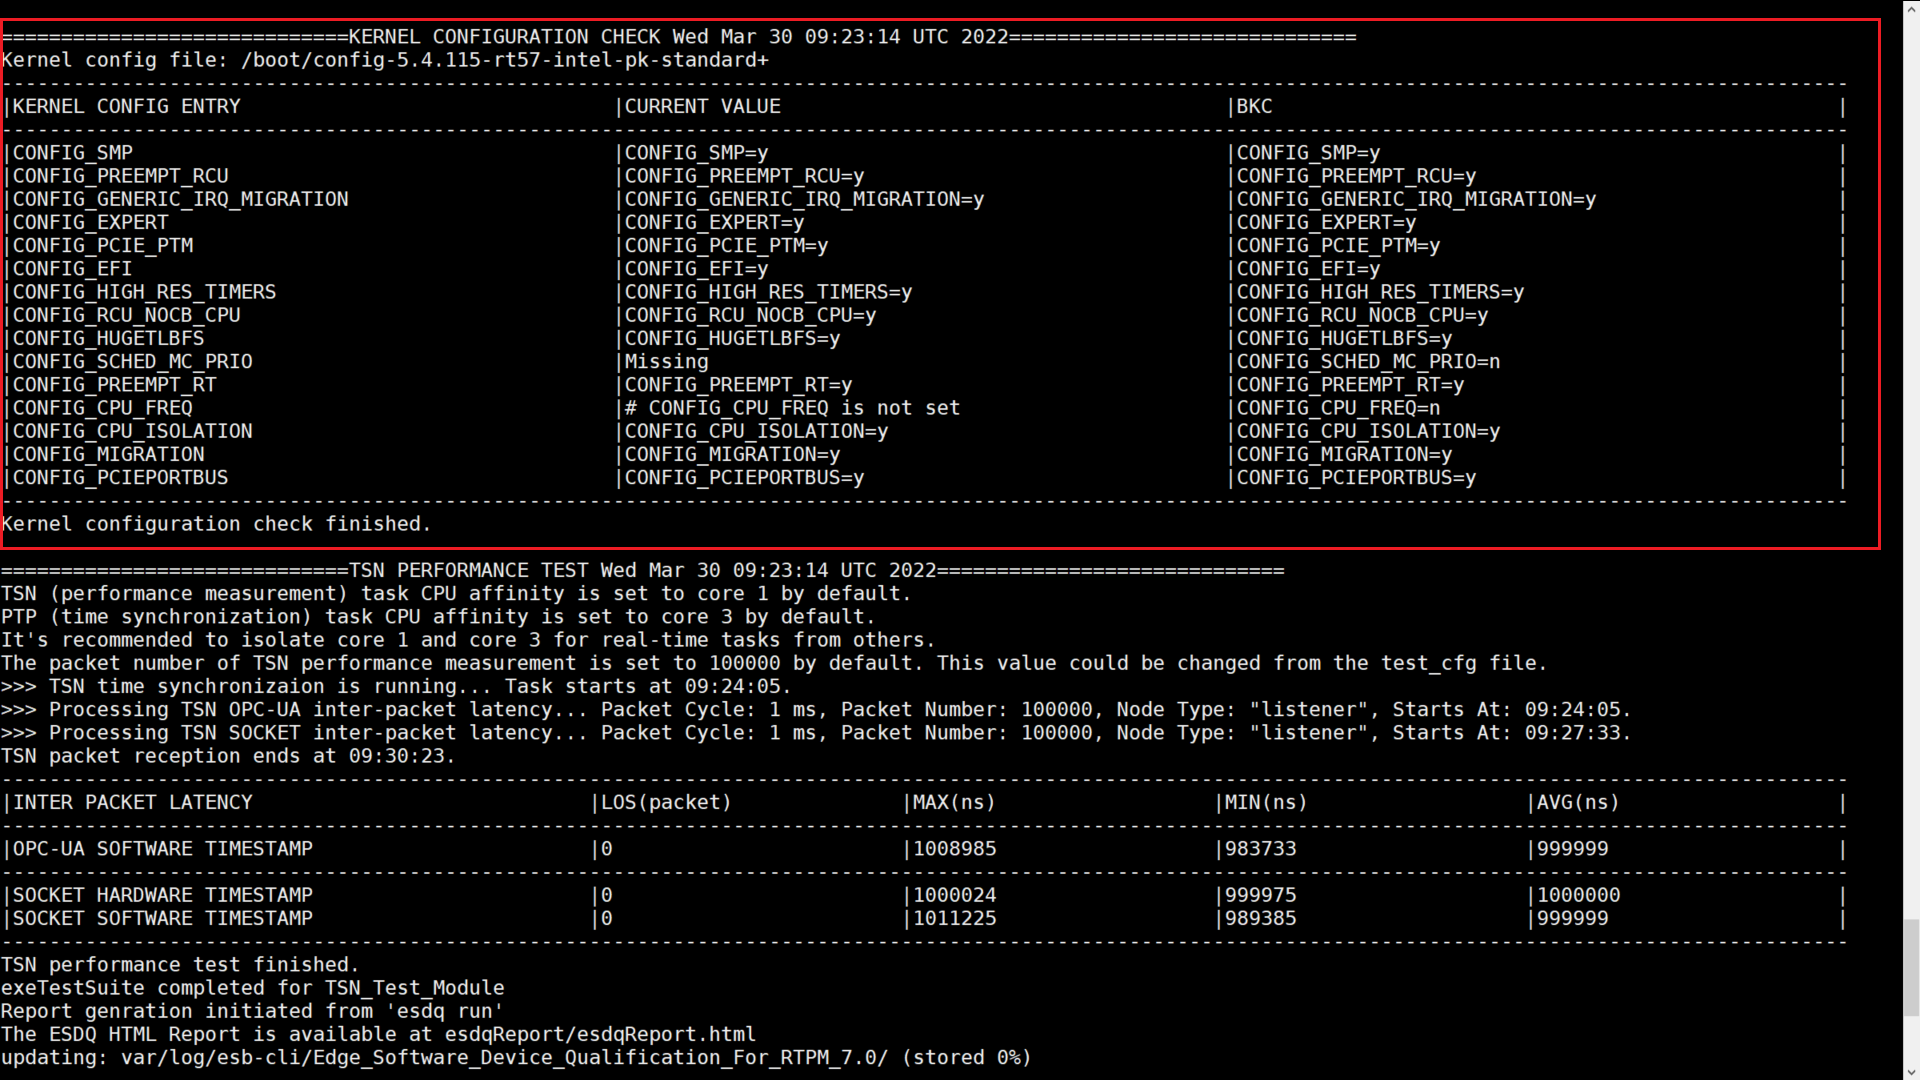Click the KERNEL CONFIG ENTRY column header
This screenshot has width=1920, height=1080.
click(126, 106)
